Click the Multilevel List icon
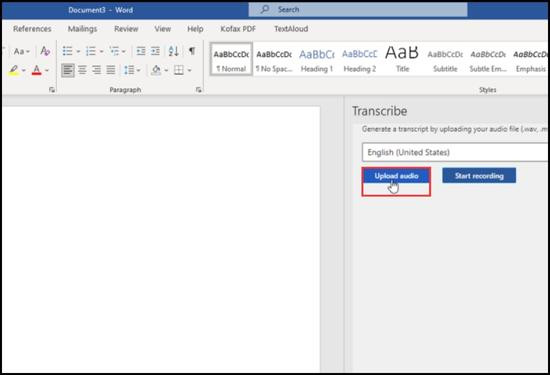Viewport: 550px width, 375px height. [114, 51]
